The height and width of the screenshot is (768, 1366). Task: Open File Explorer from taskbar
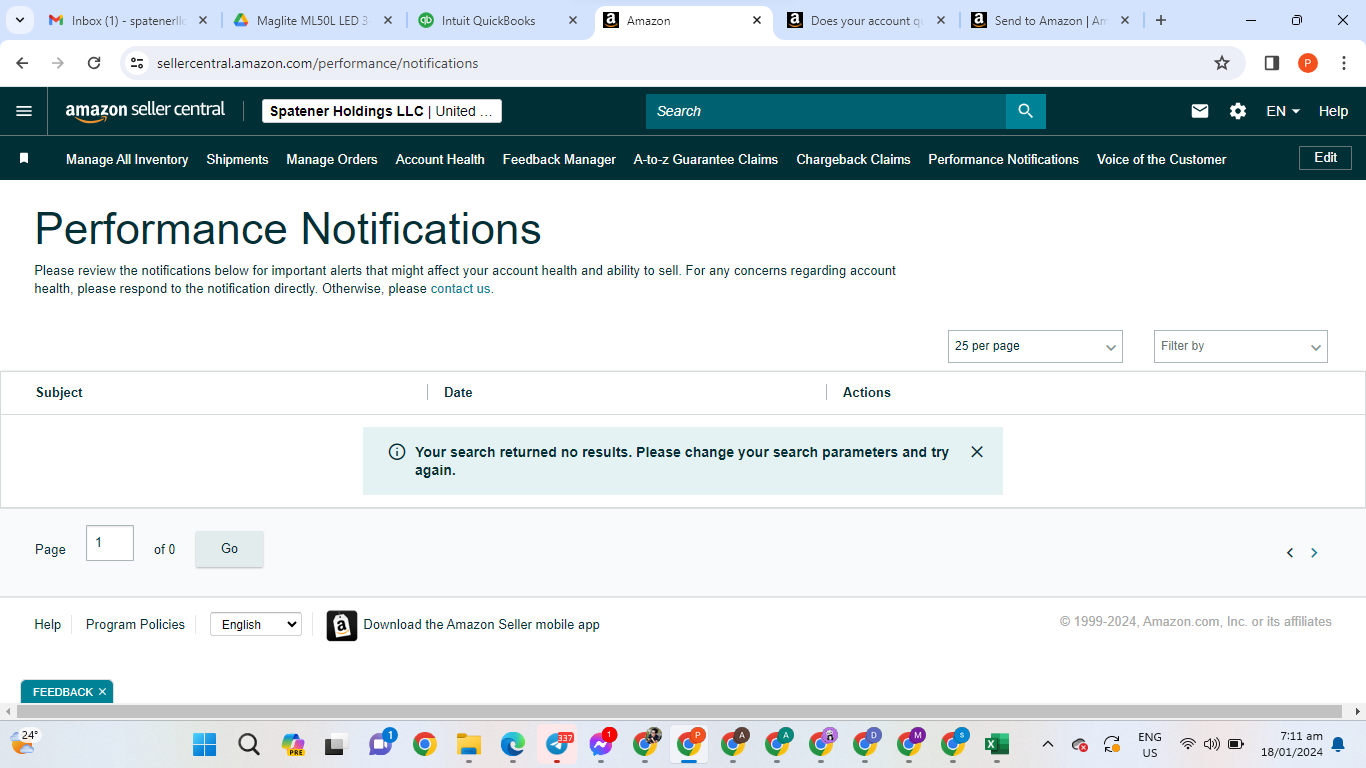pyautogui.click(x=469, y=744)
